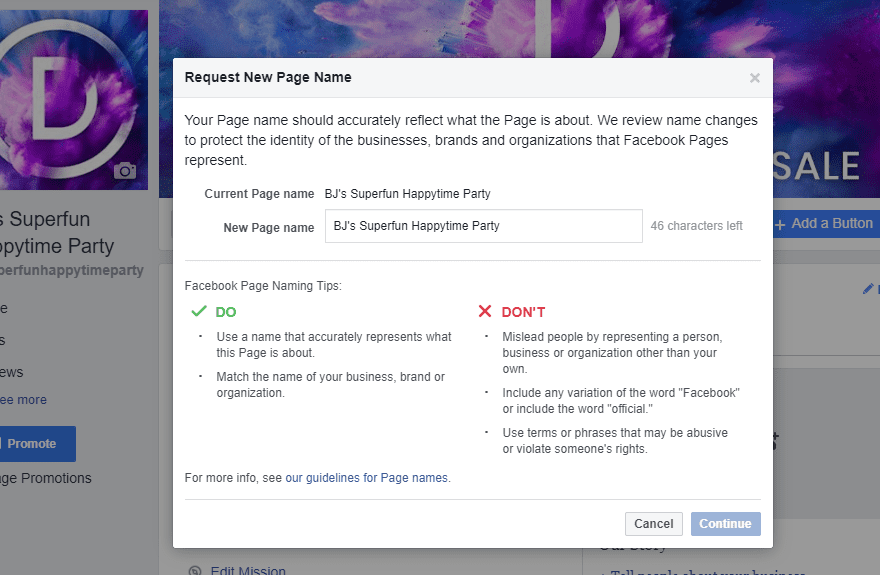Select the '46 characters left' counter text
This screenshot has height=575, width=880.
[696, 226]
